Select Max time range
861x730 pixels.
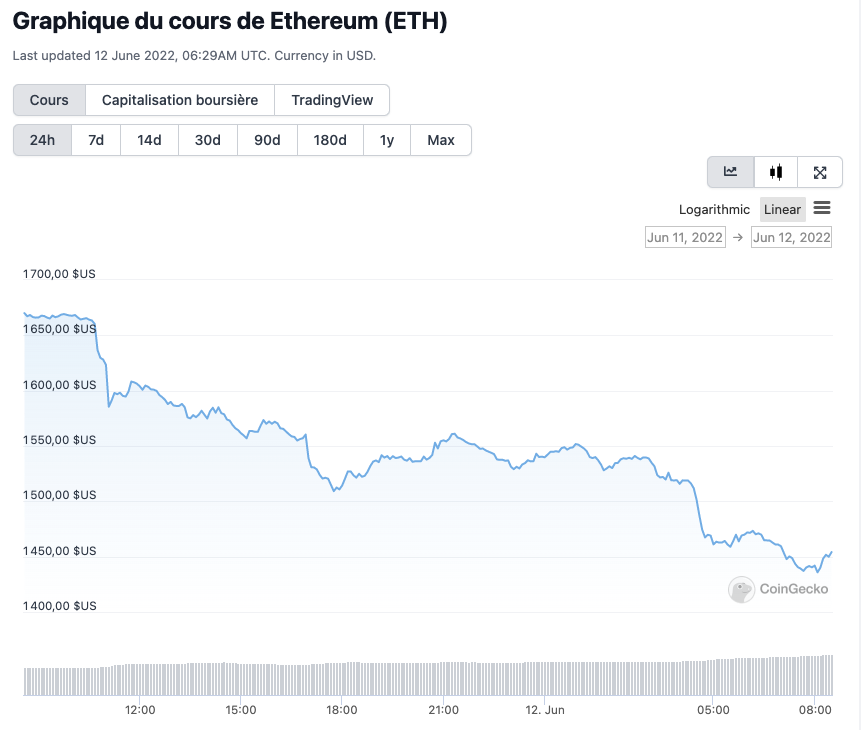point(441,140)
